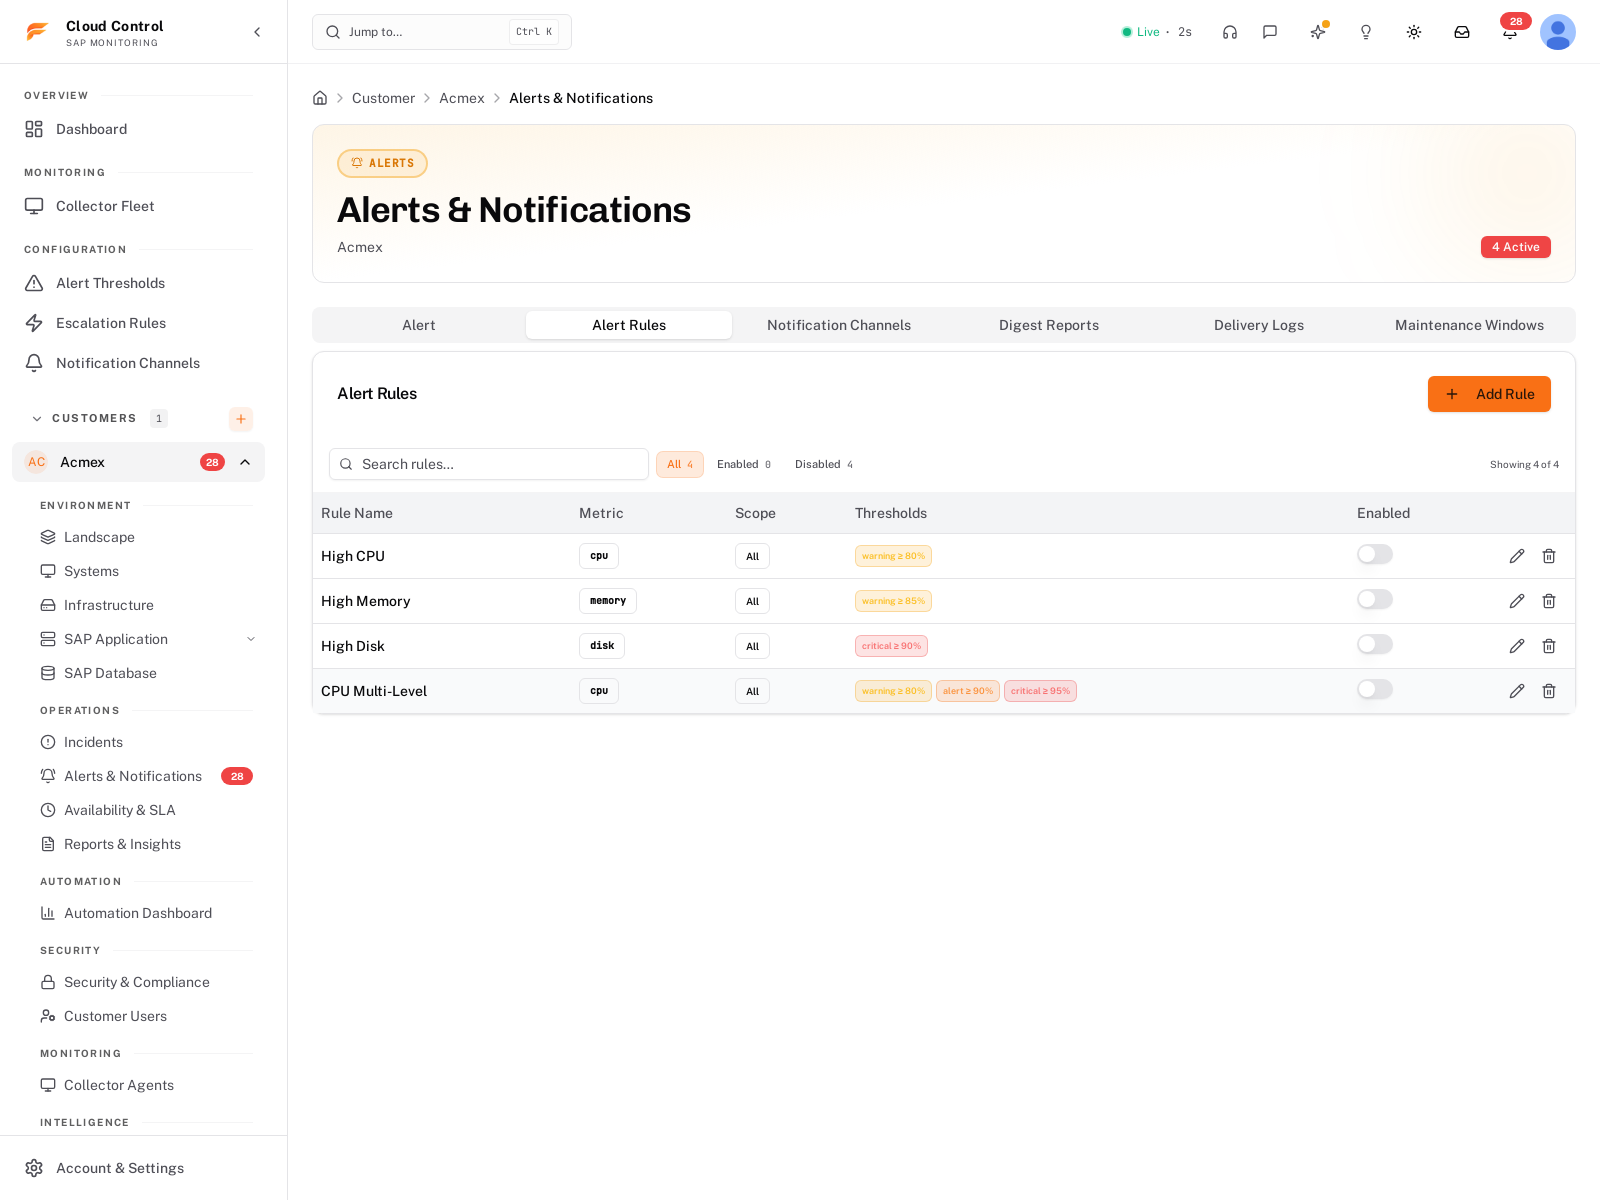Screen dimensions: 1600x1200
Task: Delete the CPU Multi-Level rule
Action: (1549, 691)
